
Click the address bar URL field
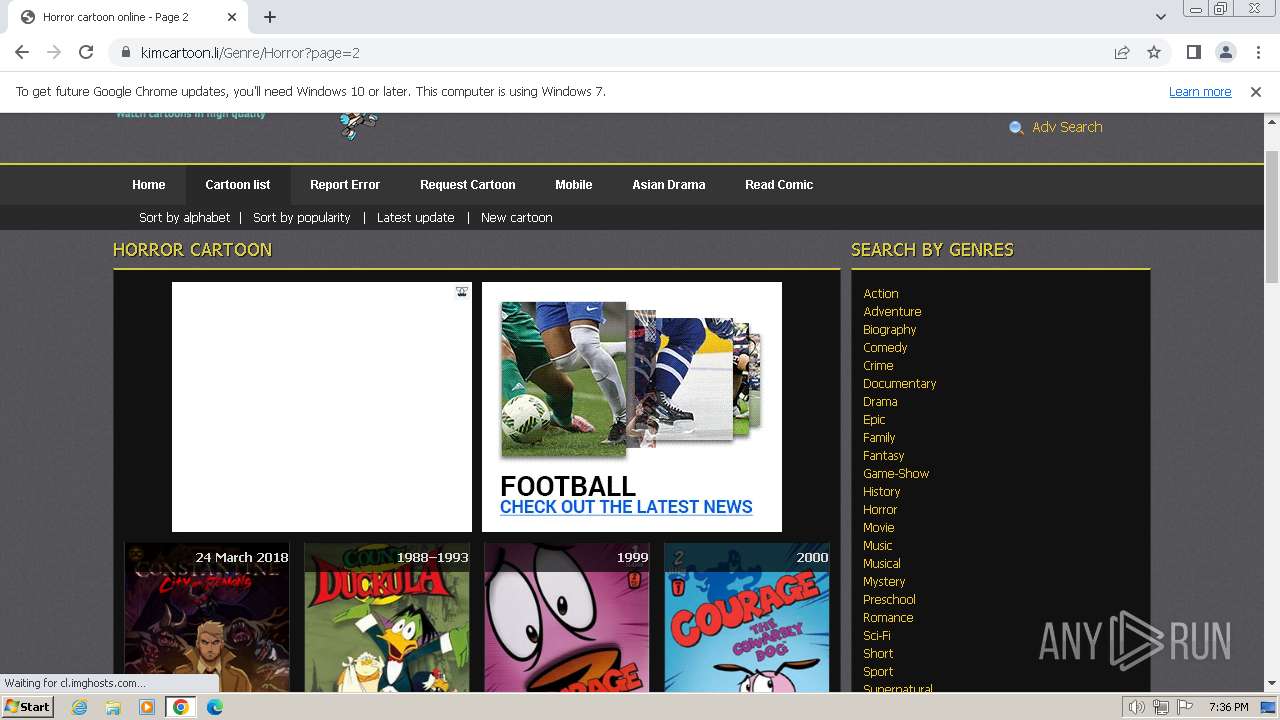(620, 53)
